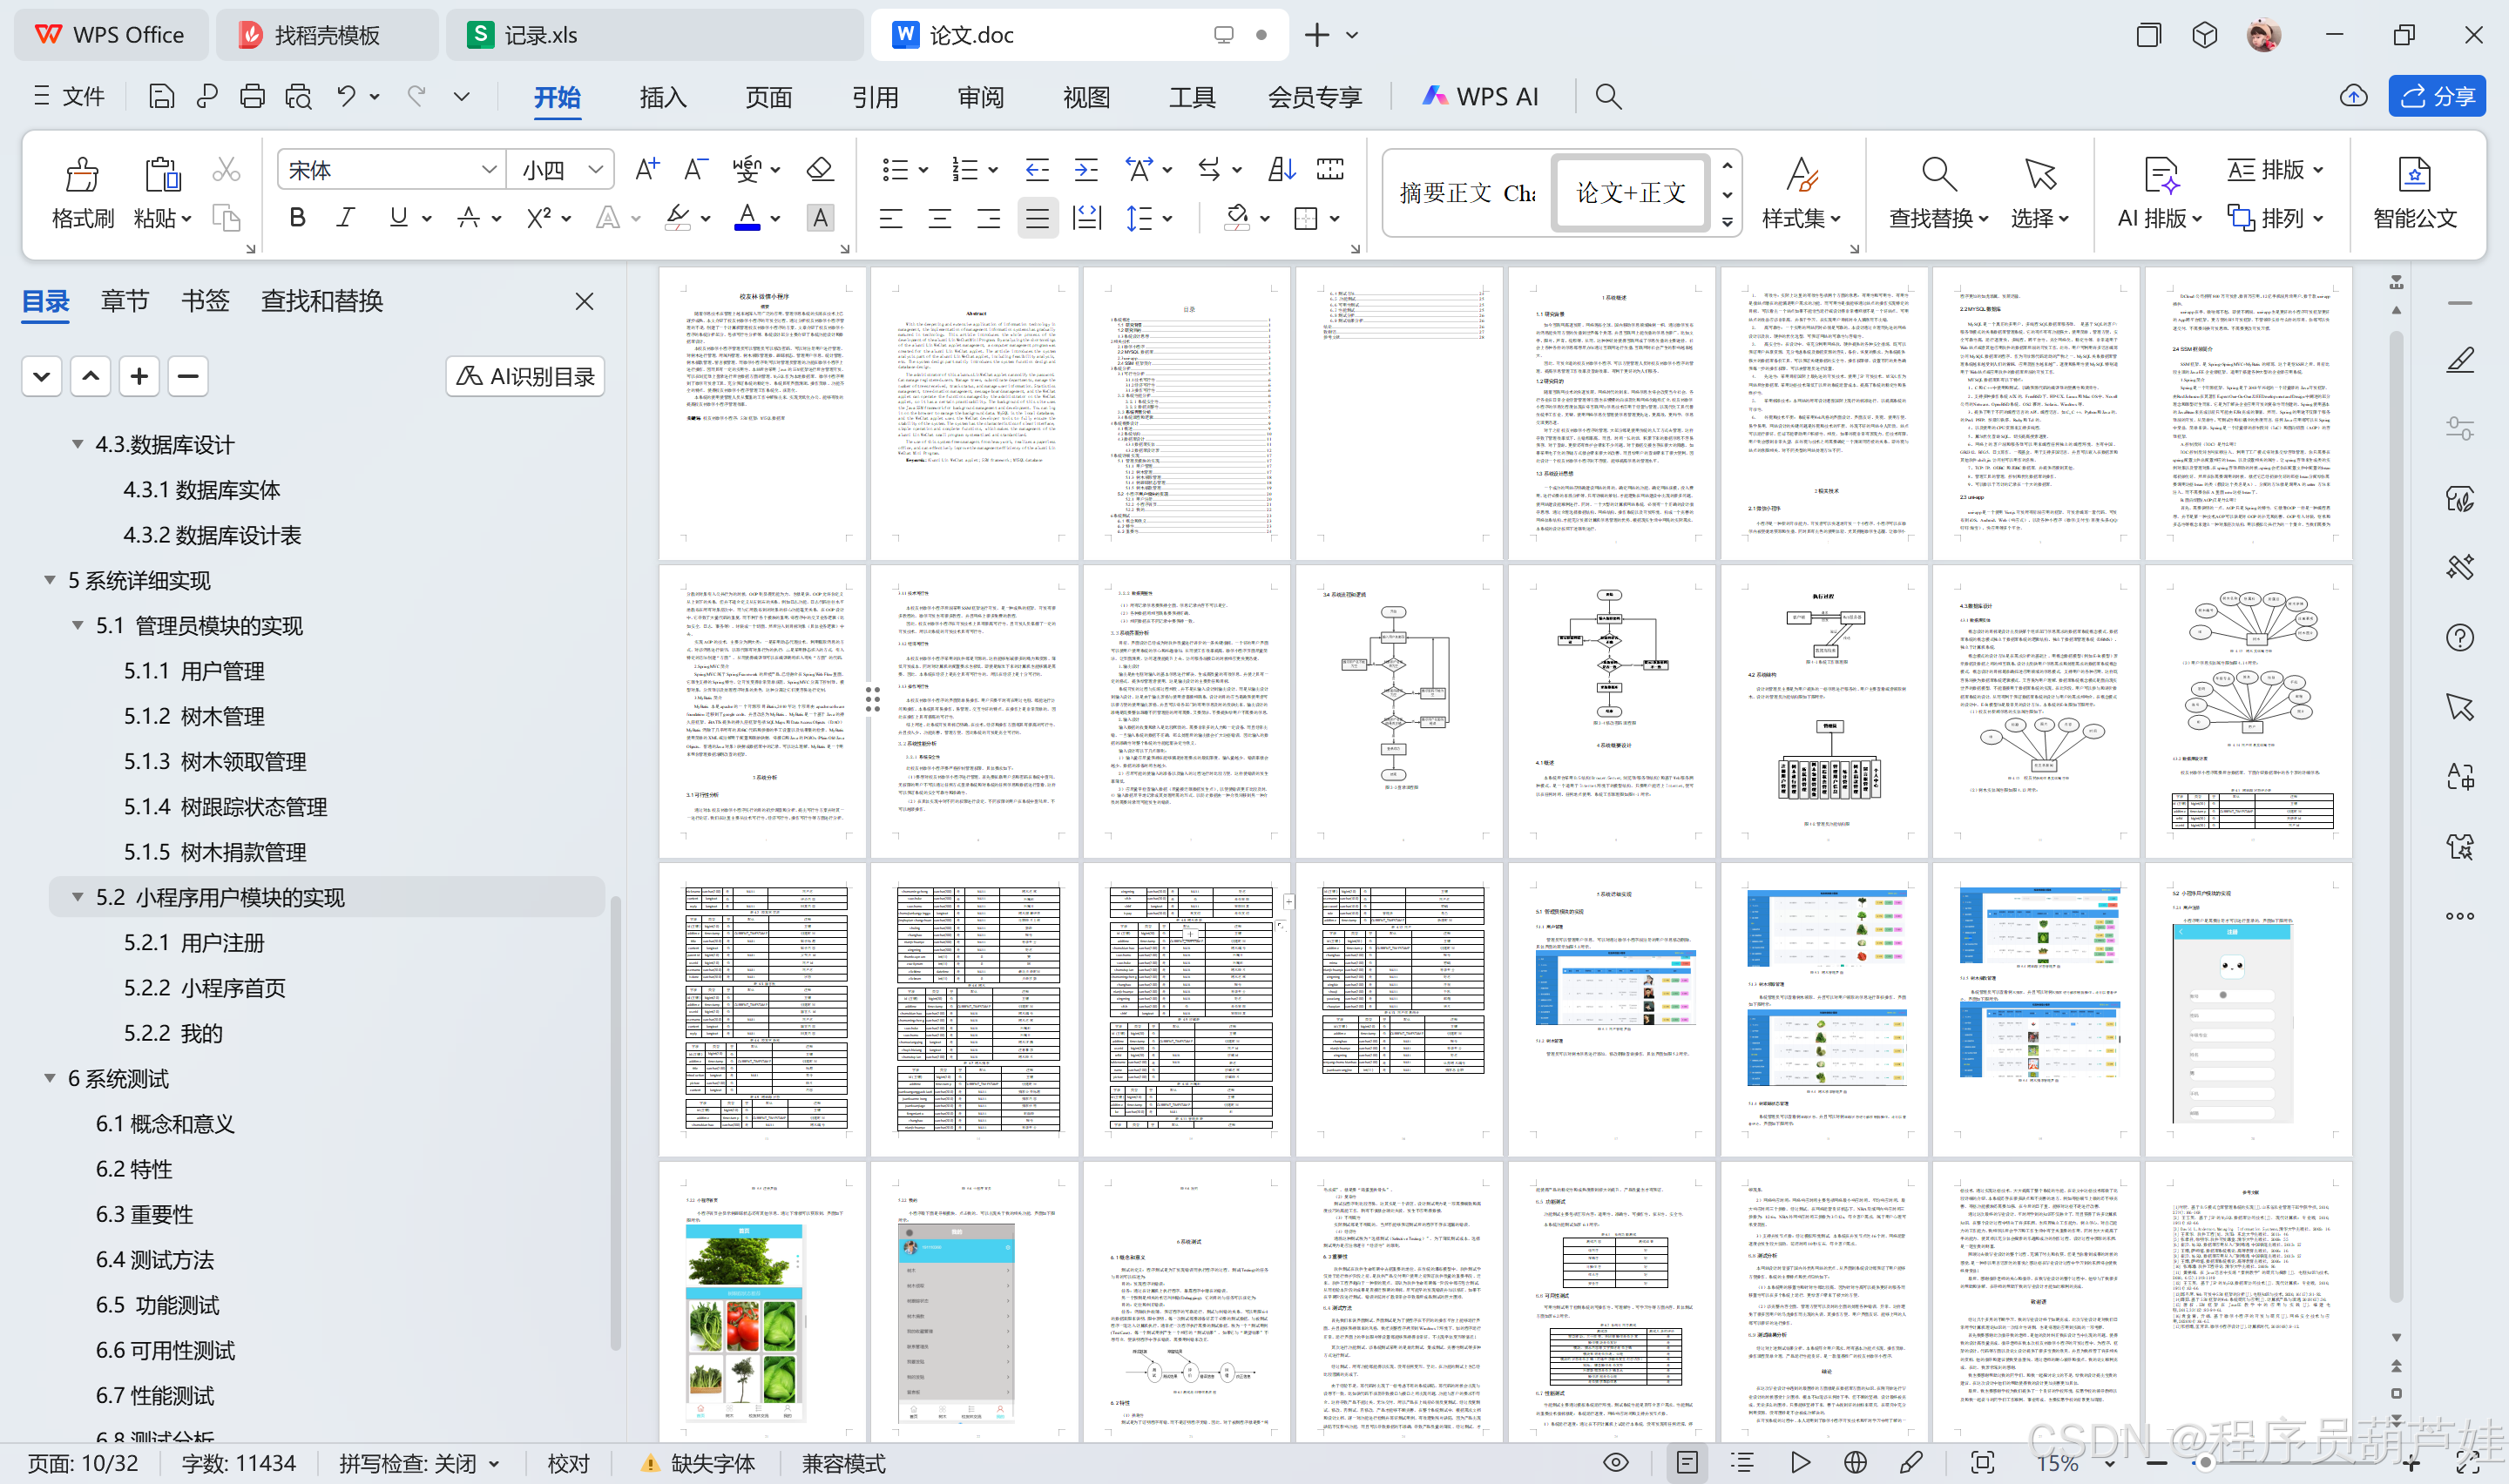Screen dimensions: 2509x1484
Task: Enable left text alignment
Action: tap(891, 218)
